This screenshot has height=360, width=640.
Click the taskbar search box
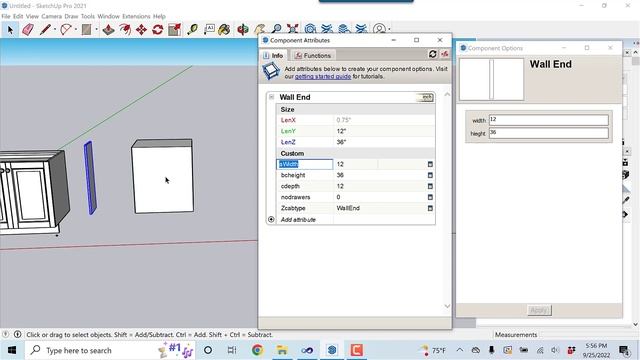[x=110, y=350]
